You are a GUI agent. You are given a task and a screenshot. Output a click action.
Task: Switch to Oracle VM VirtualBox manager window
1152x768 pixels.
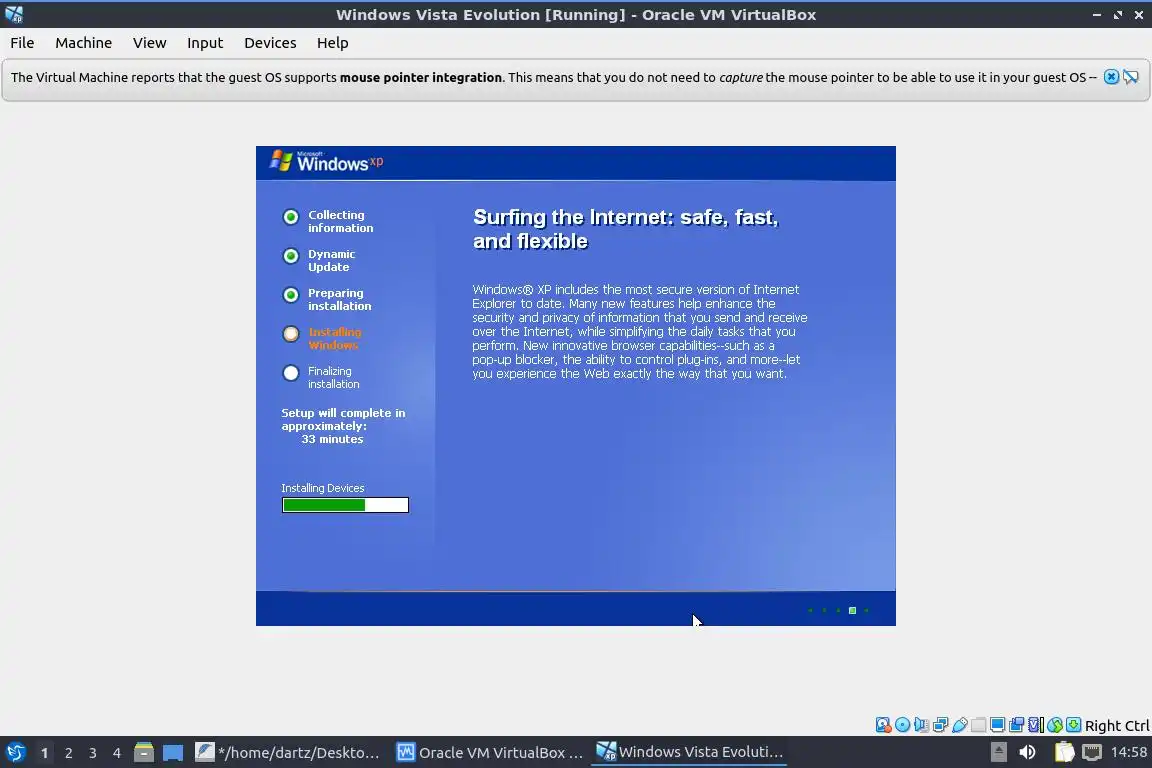(x=490, y=753)
